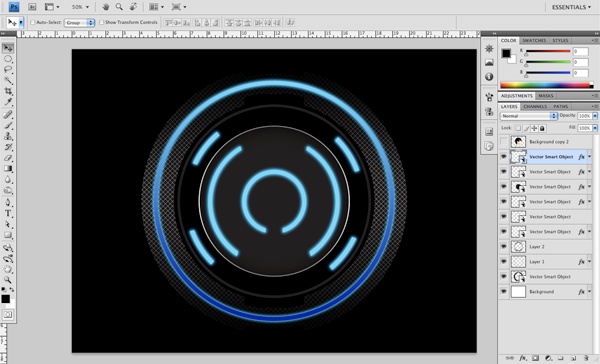Click the new adjustment layer icon
The image size is (600, 364).
tap(548, 358)
